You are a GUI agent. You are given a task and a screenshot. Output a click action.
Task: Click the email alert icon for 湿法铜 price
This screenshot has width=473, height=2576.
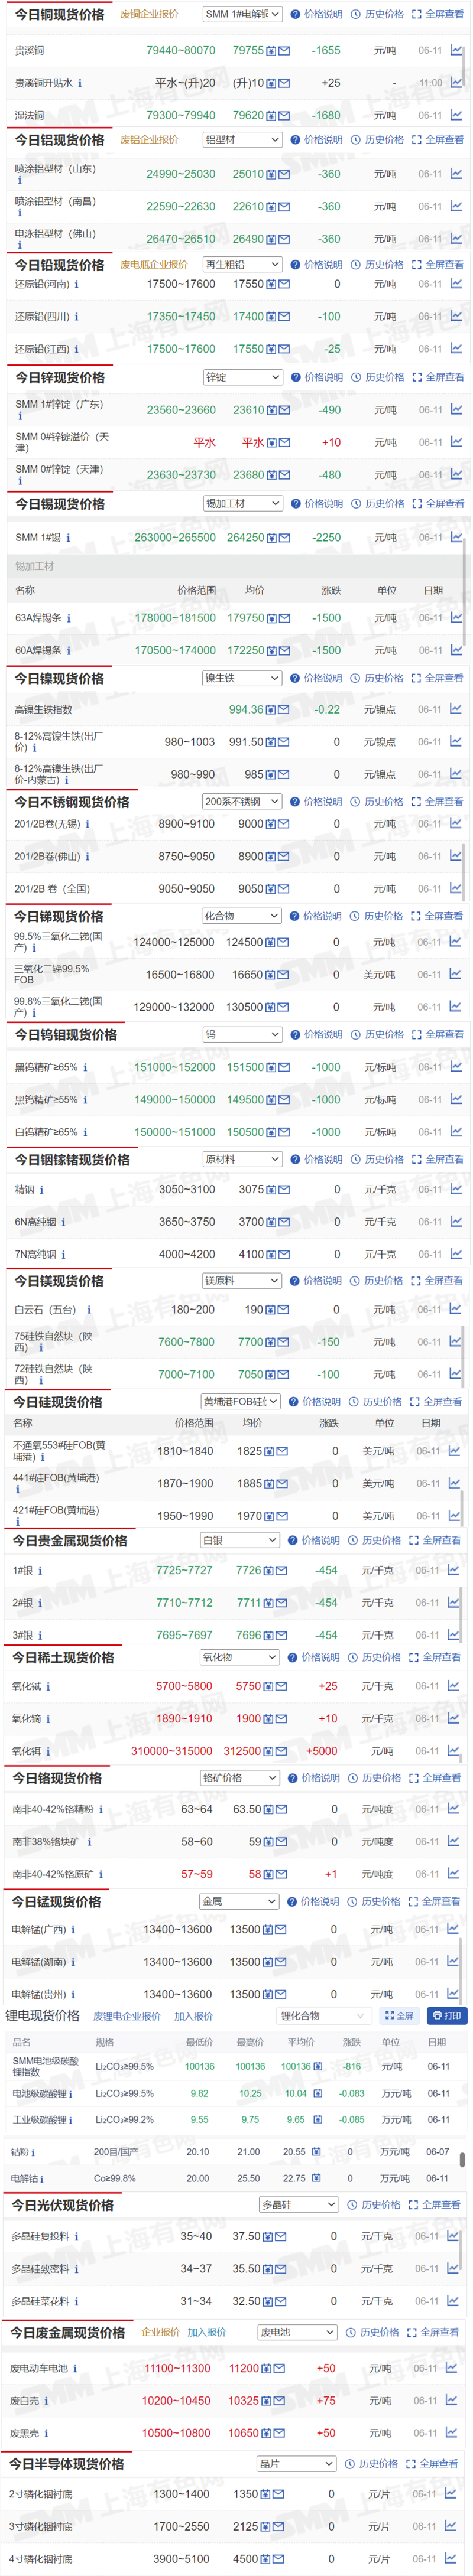point(284,116)
